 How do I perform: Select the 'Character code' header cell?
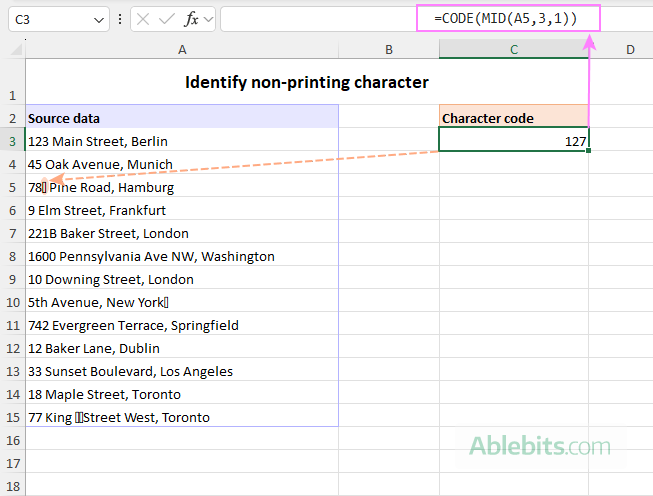point(514,118)
